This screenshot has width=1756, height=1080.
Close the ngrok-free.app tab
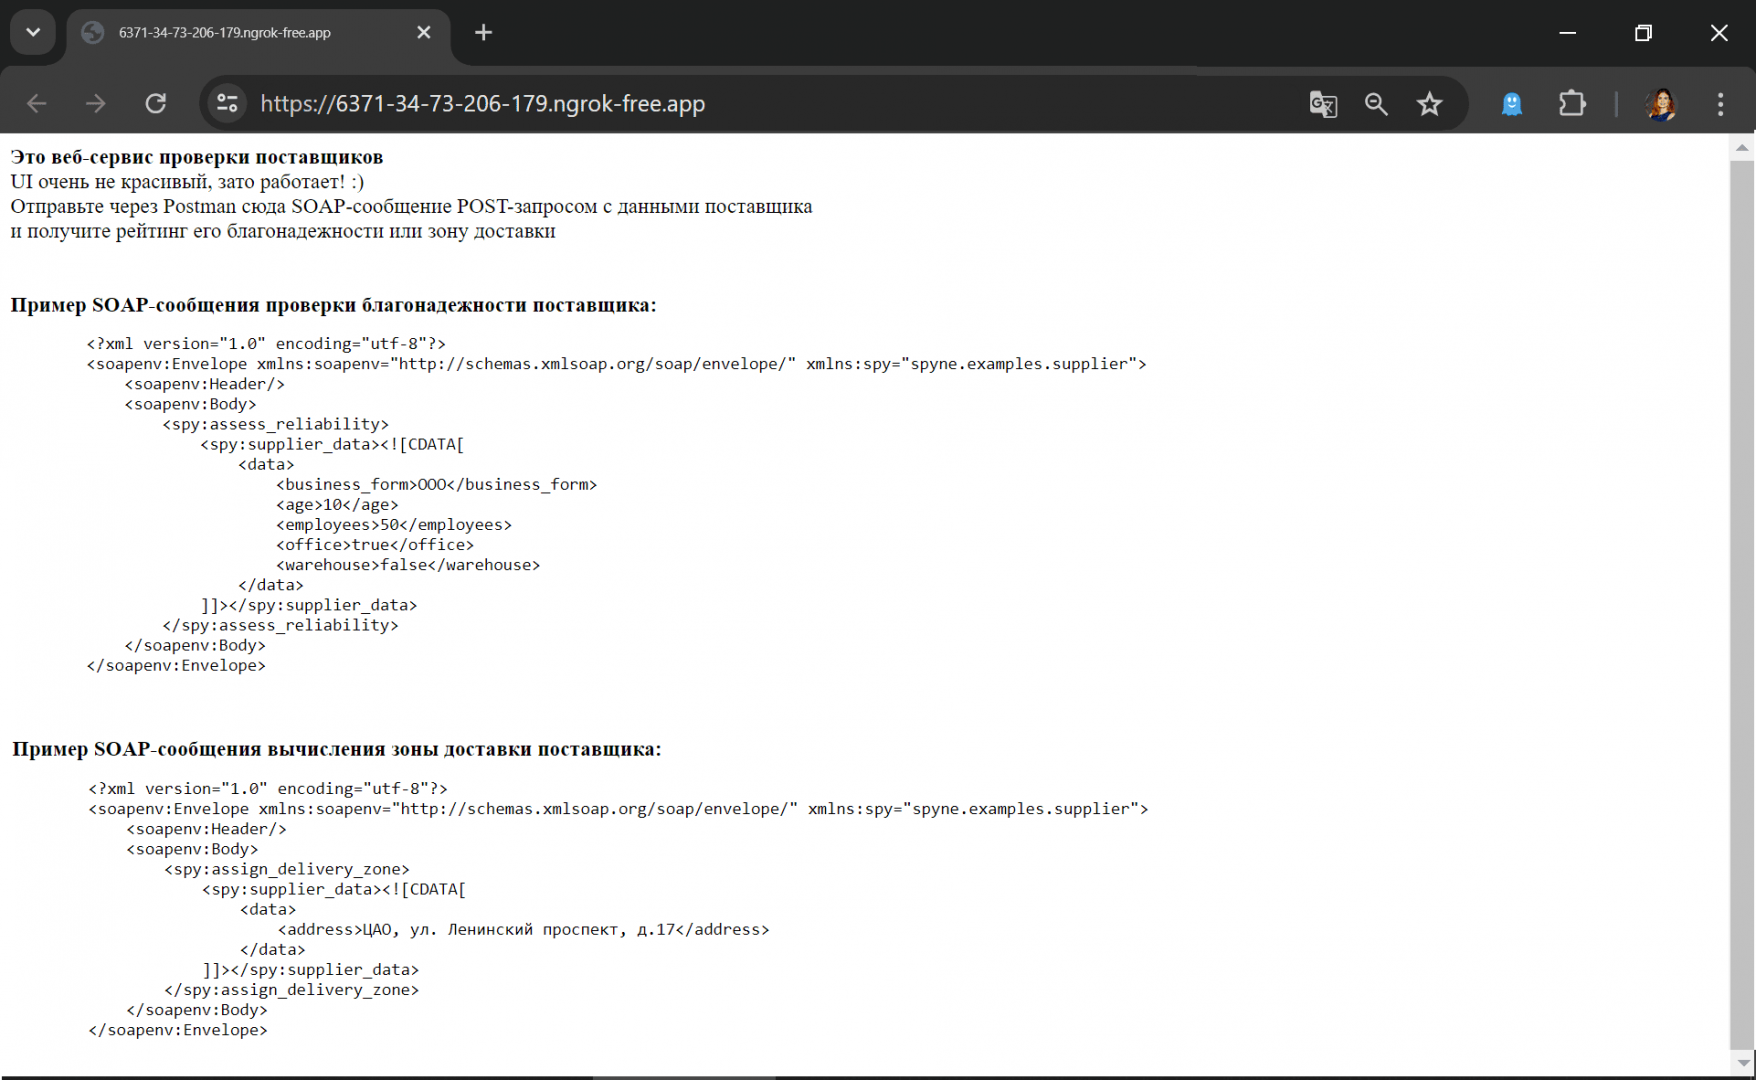pyautogui.click(x=424, y=33)
